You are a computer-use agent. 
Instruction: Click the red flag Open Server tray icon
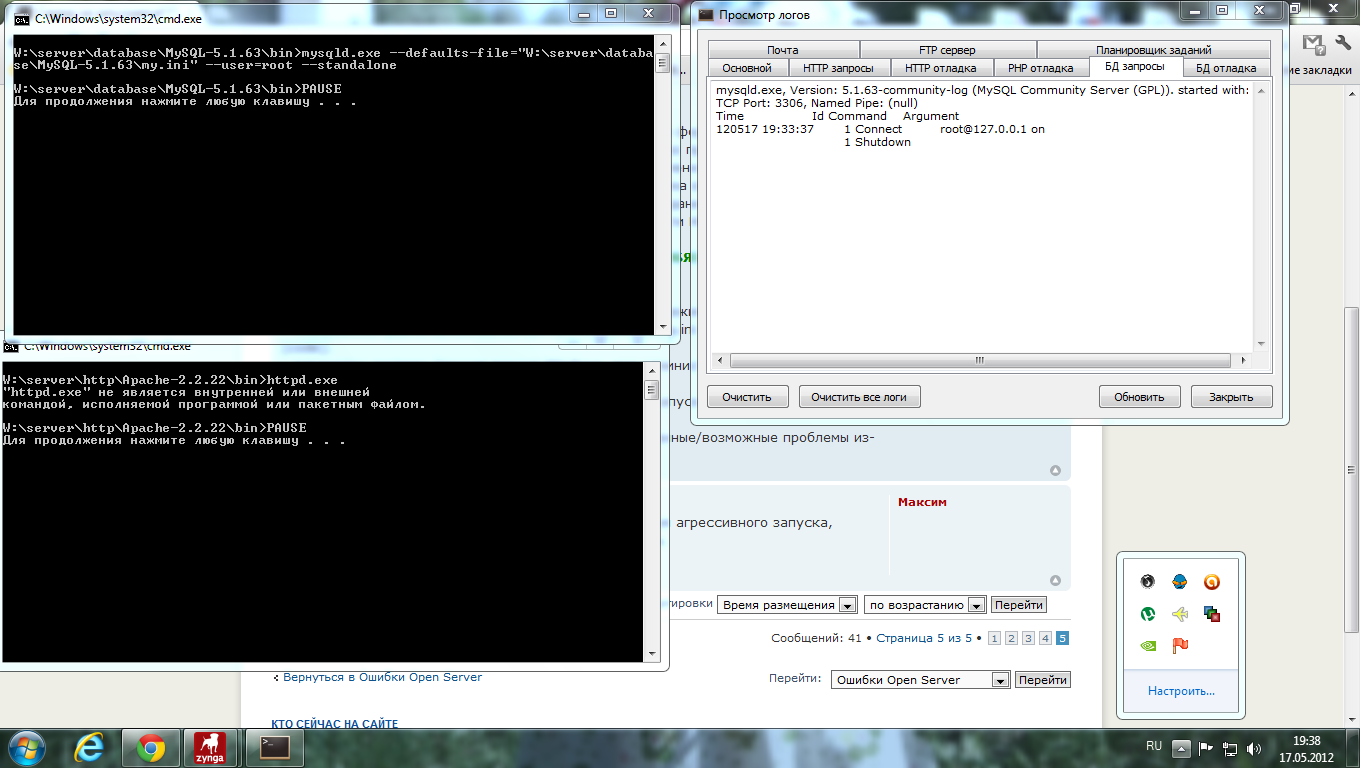[x=1180, y=646]
